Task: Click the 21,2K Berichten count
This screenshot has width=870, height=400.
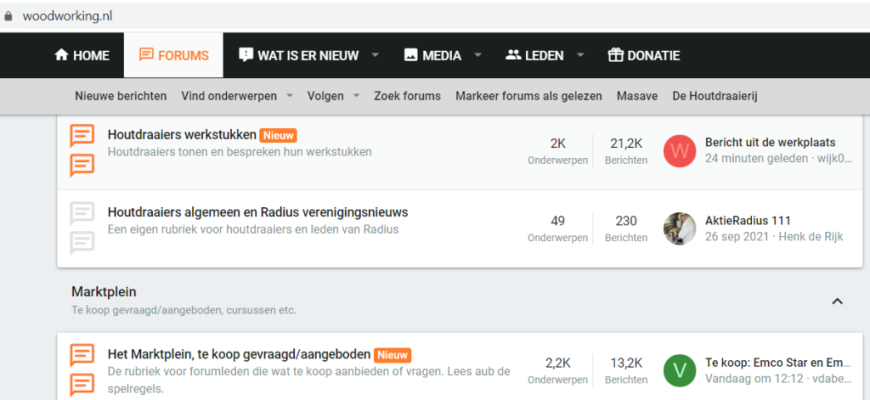Action: pos(626,151)
